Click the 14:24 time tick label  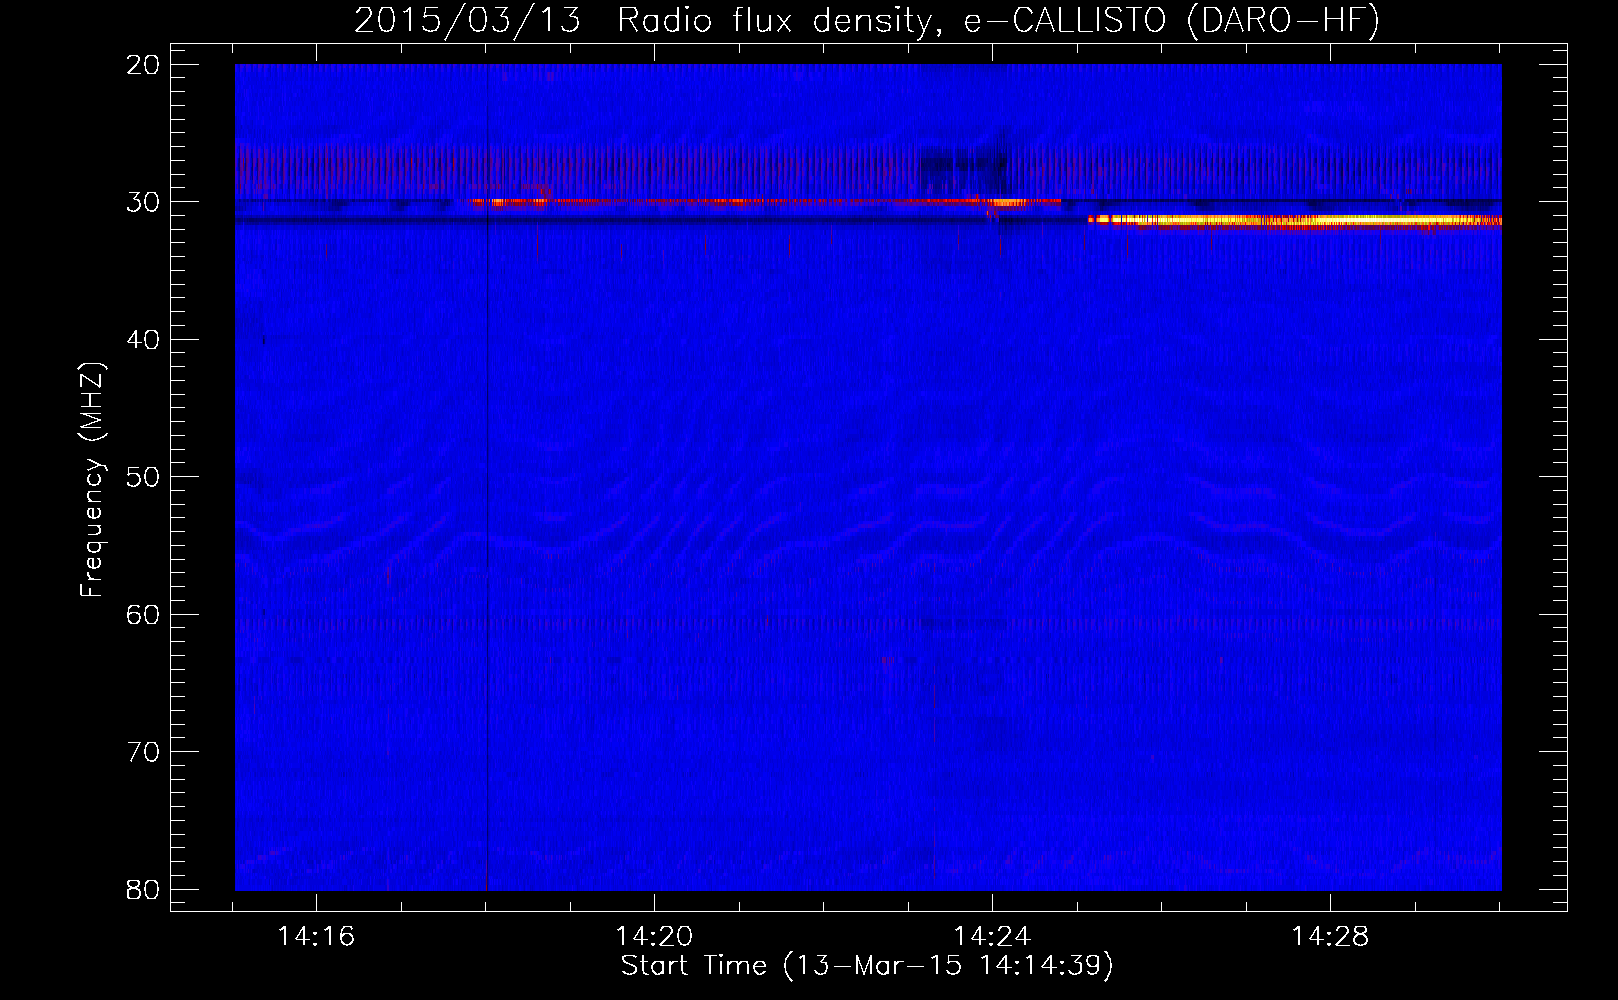pos(992,937)
